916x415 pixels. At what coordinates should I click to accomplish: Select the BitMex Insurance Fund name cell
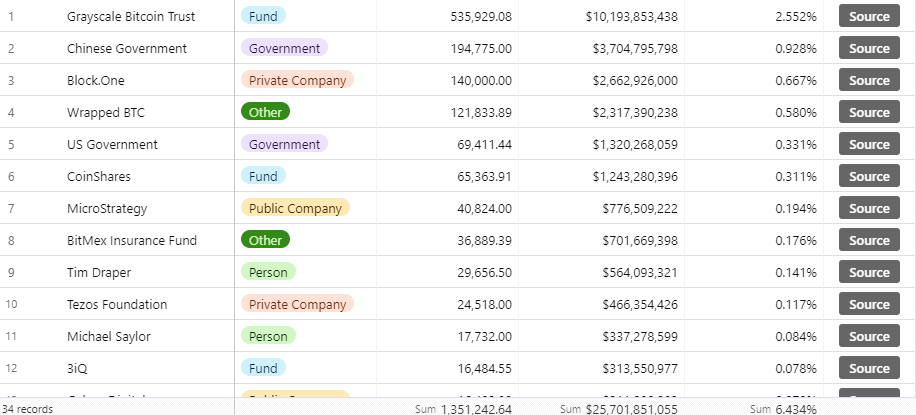click(x=132, y=240)
